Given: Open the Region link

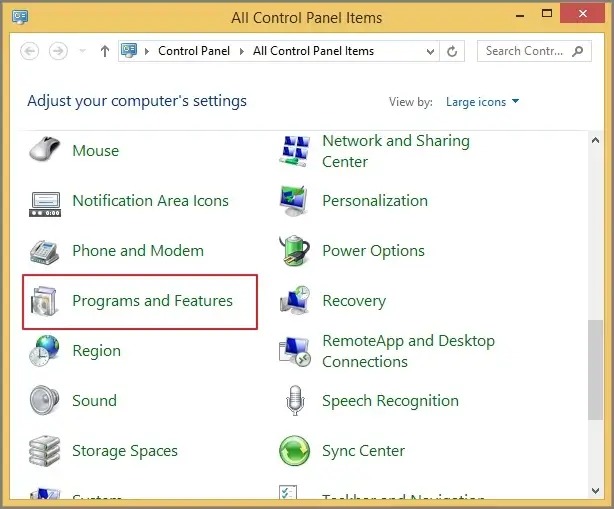Looking at the screenshot, I should point(96,351).
